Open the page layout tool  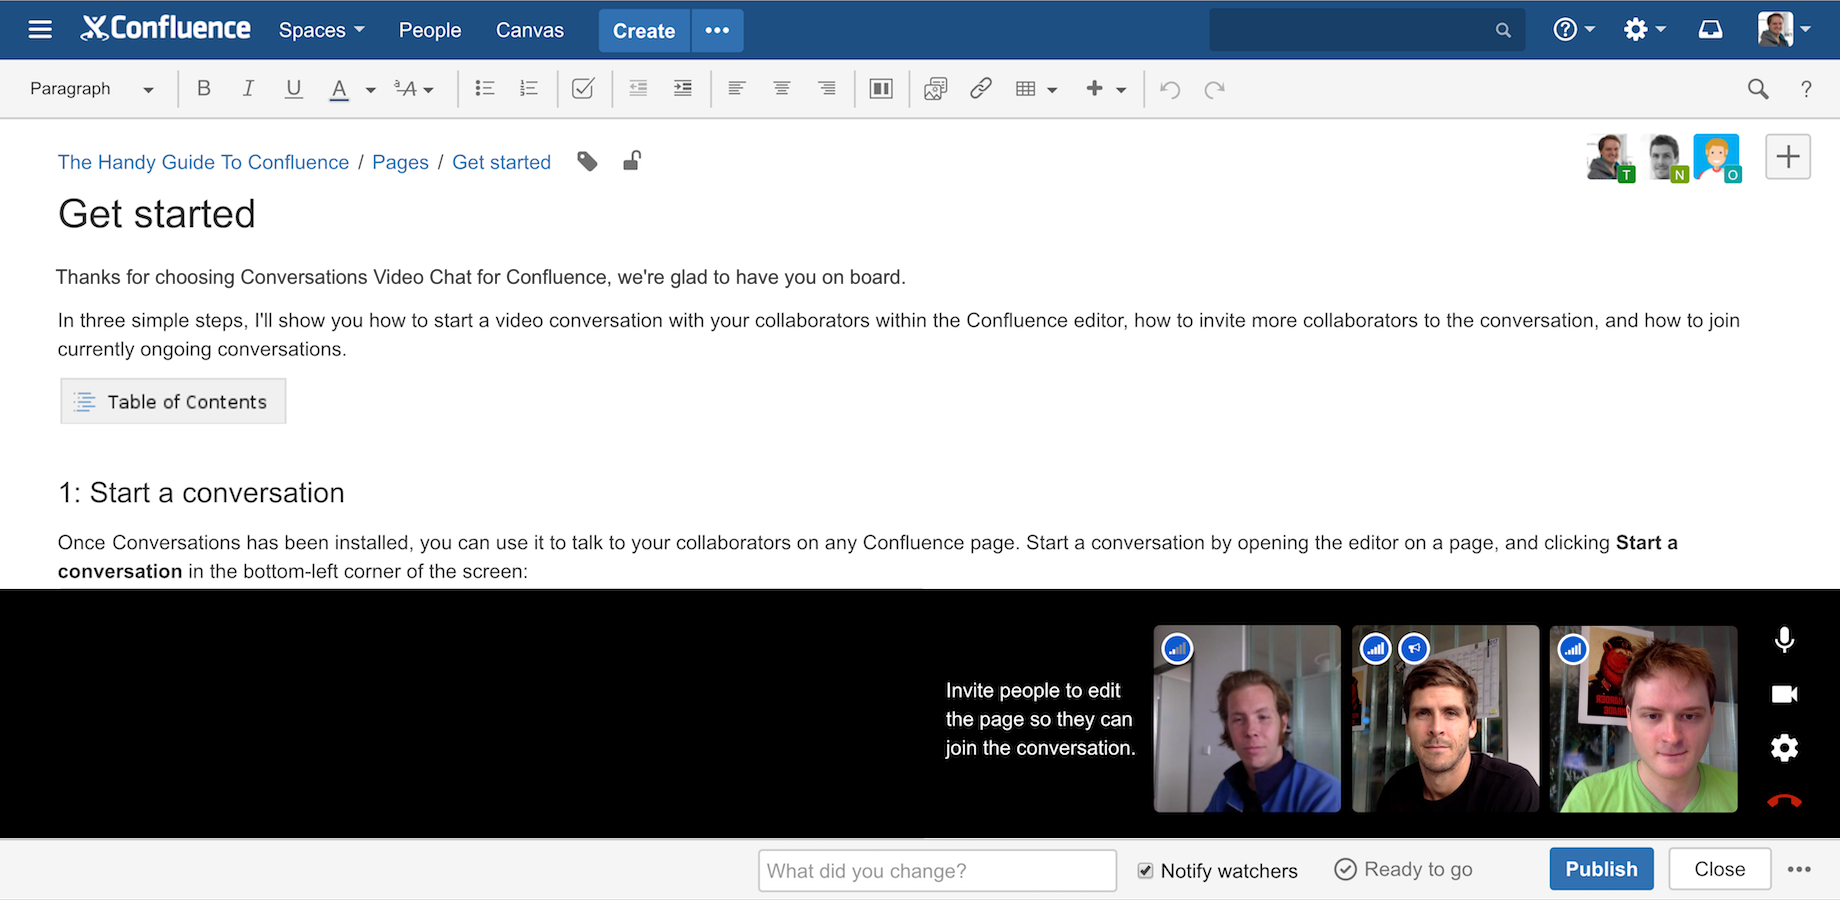click(x=881, y=89)
